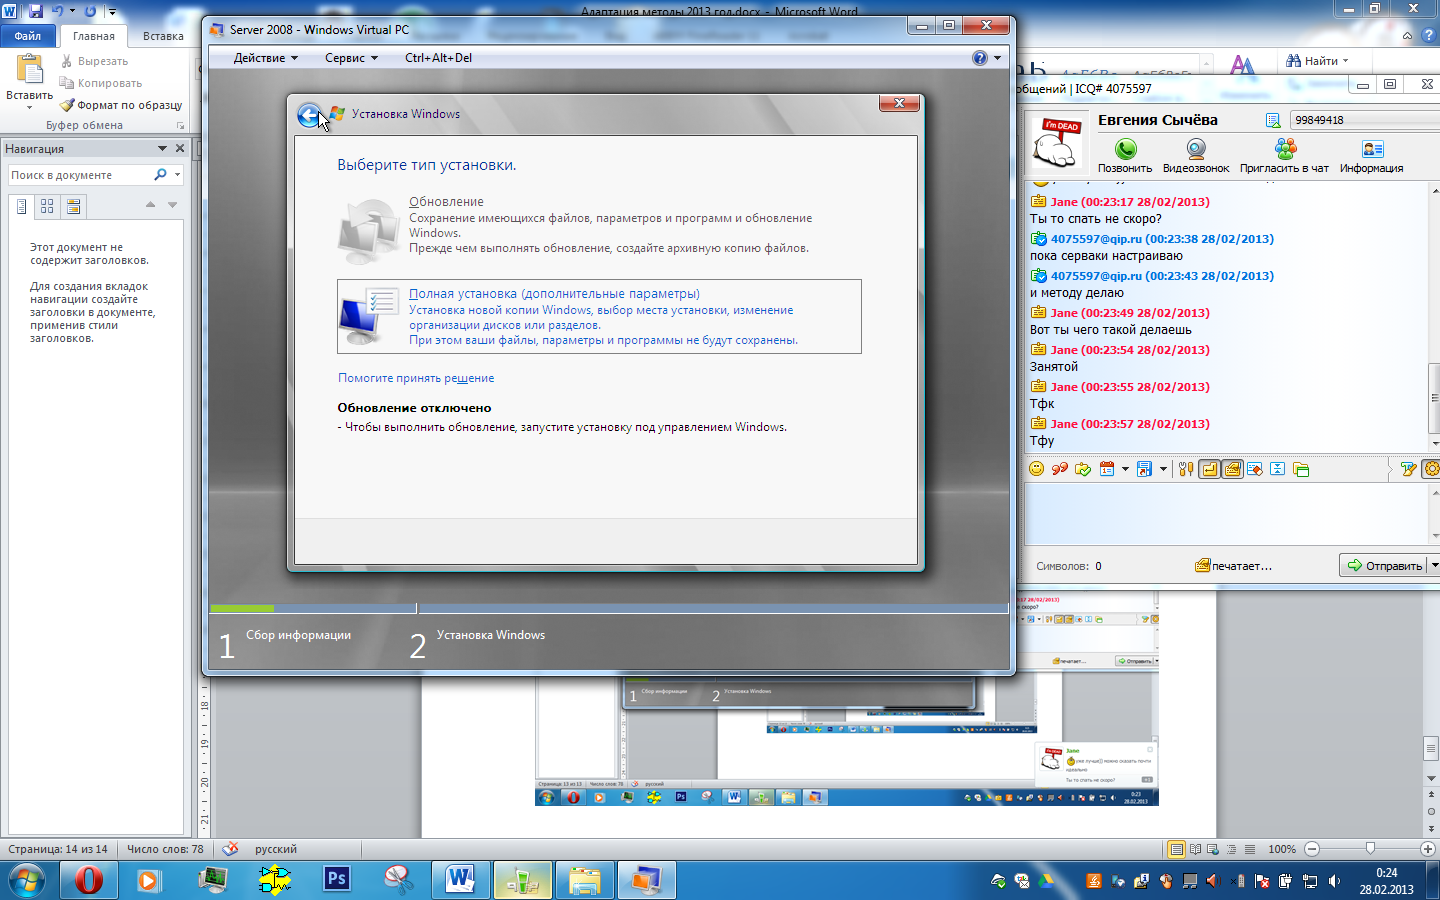Click the back arrow in Windows Setup
This screenshot has width=1440, height=900.
coord(309,115)
